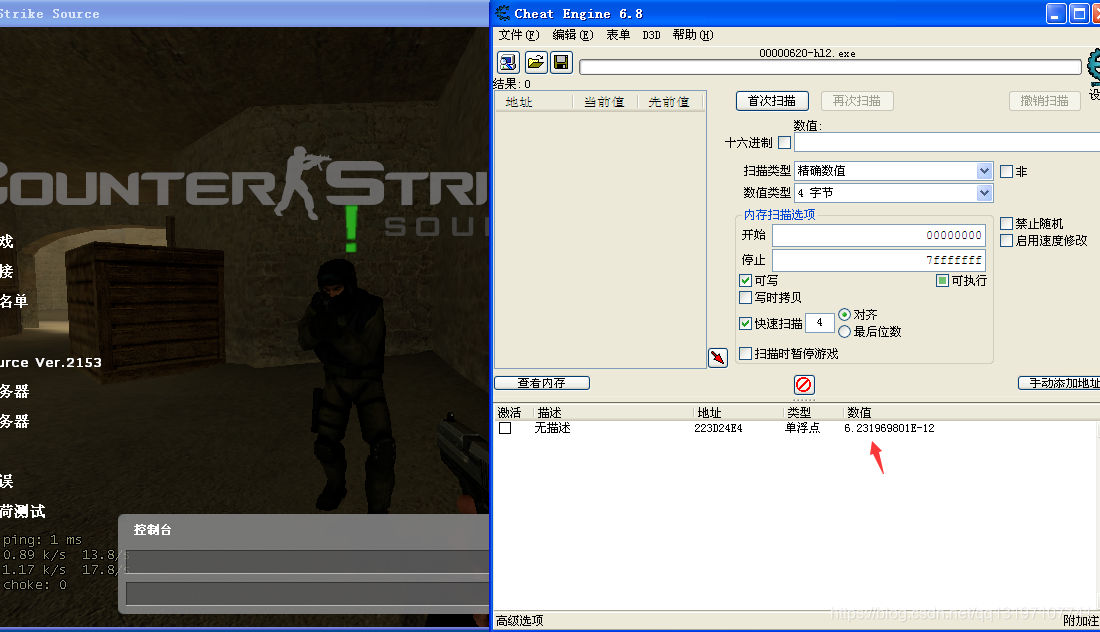This screenshot has width=1100, height=632.
Task: Enable the 启用速度修改 checkbox
Action: 1007,240
